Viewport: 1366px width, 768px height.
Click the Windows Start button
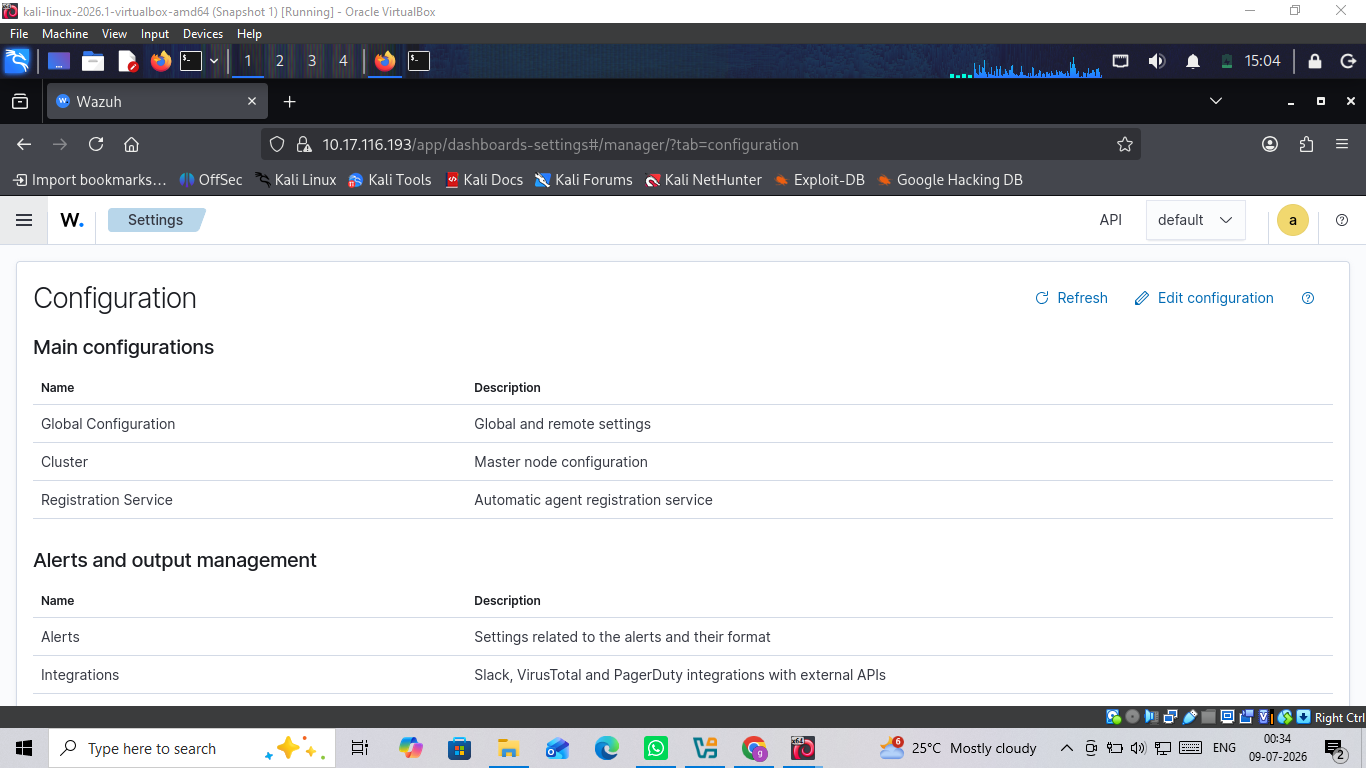coord(24,748)
